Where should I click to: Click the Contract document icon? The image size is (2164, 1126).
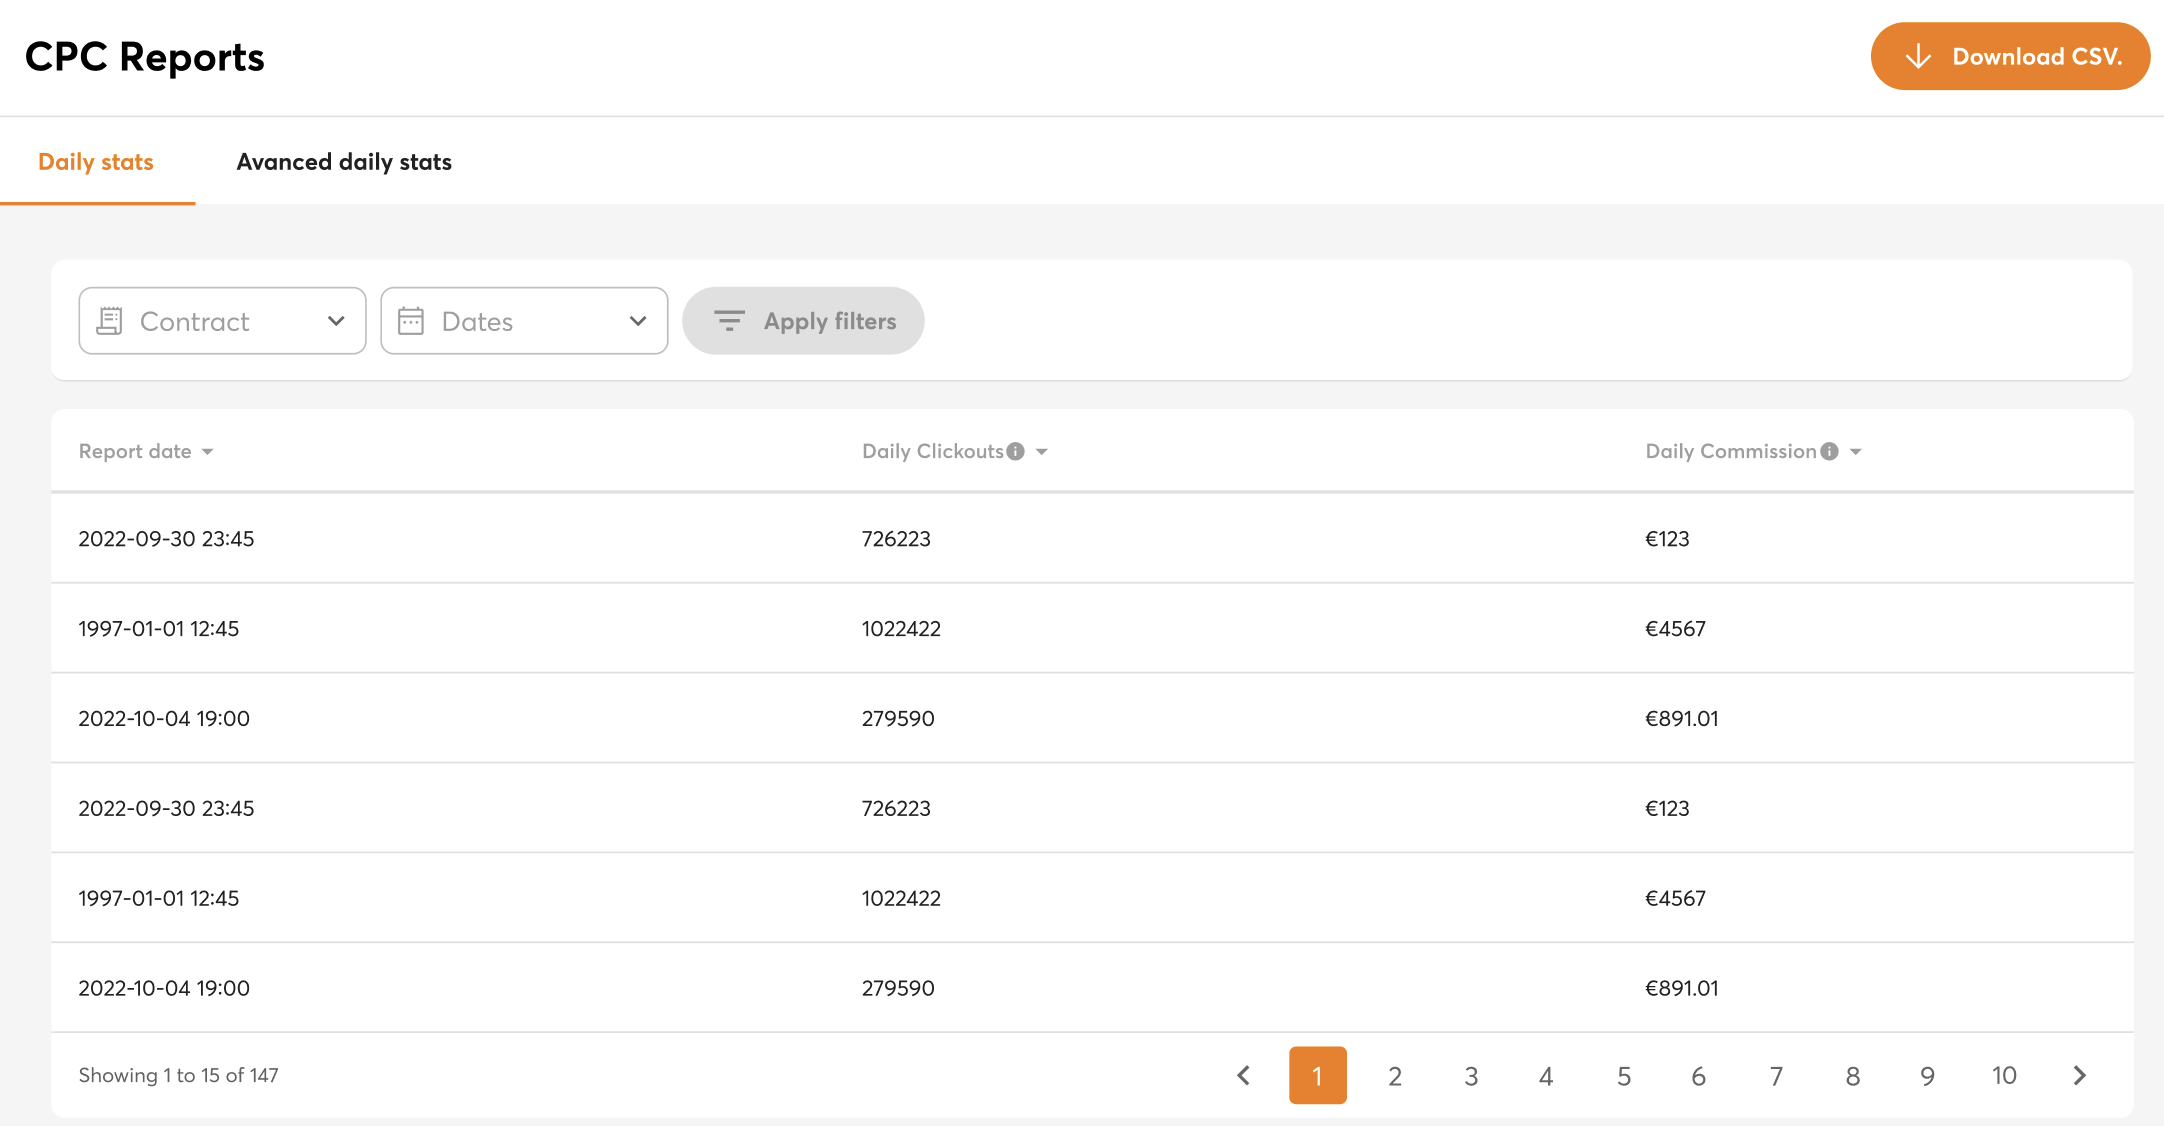point(110,321)
